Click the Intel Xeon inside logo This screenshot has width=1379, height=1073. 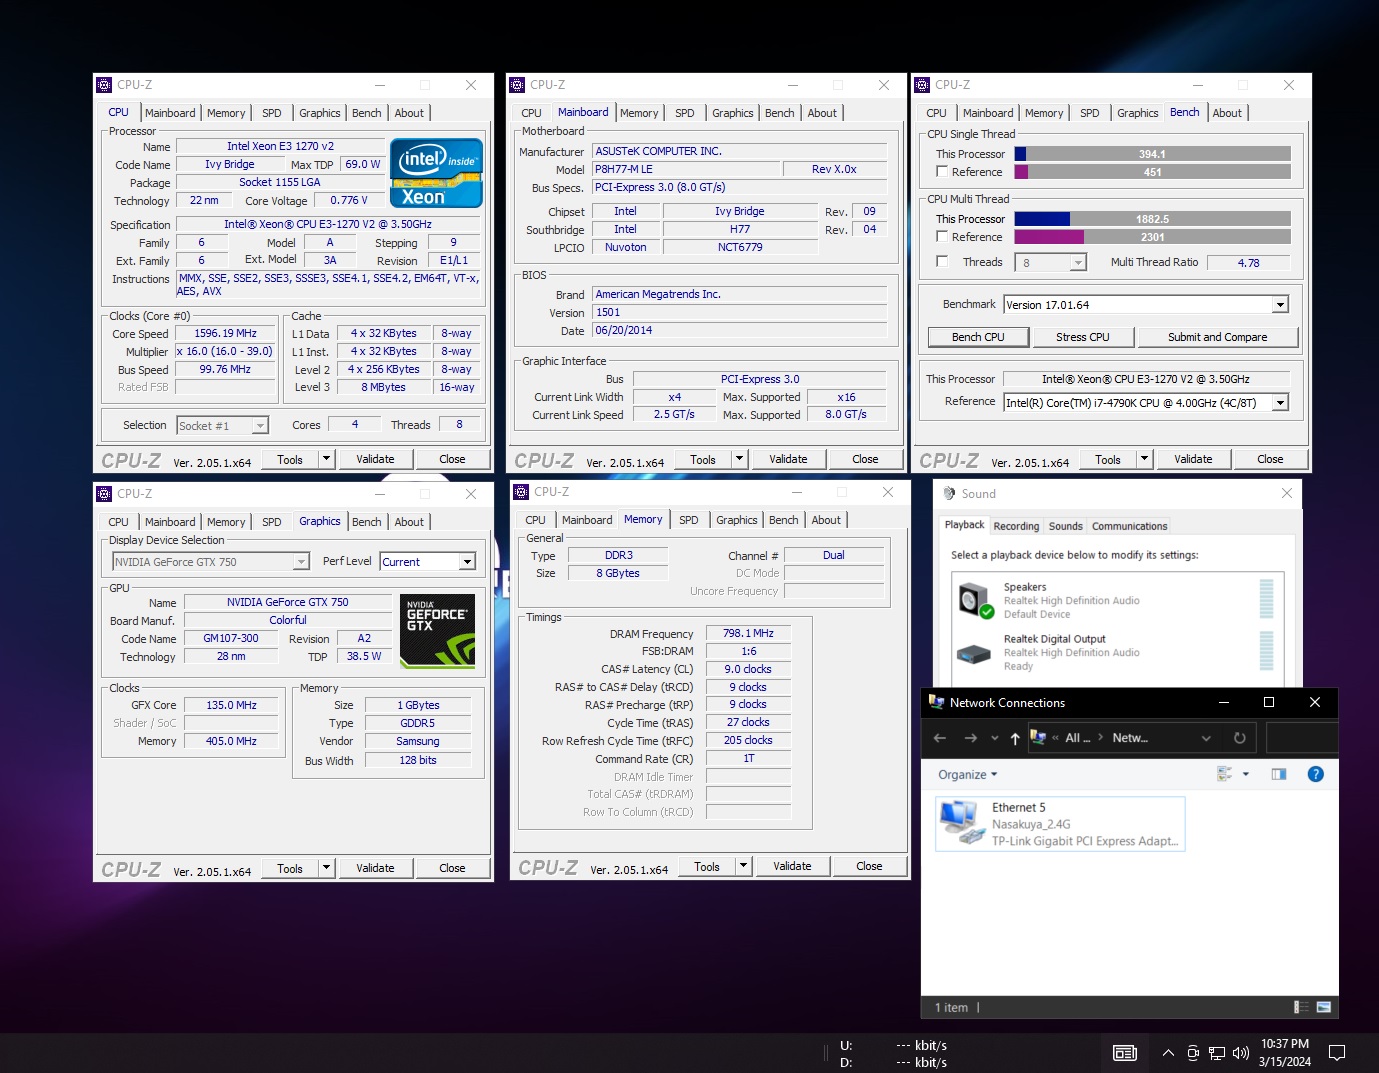click(436, 172)
